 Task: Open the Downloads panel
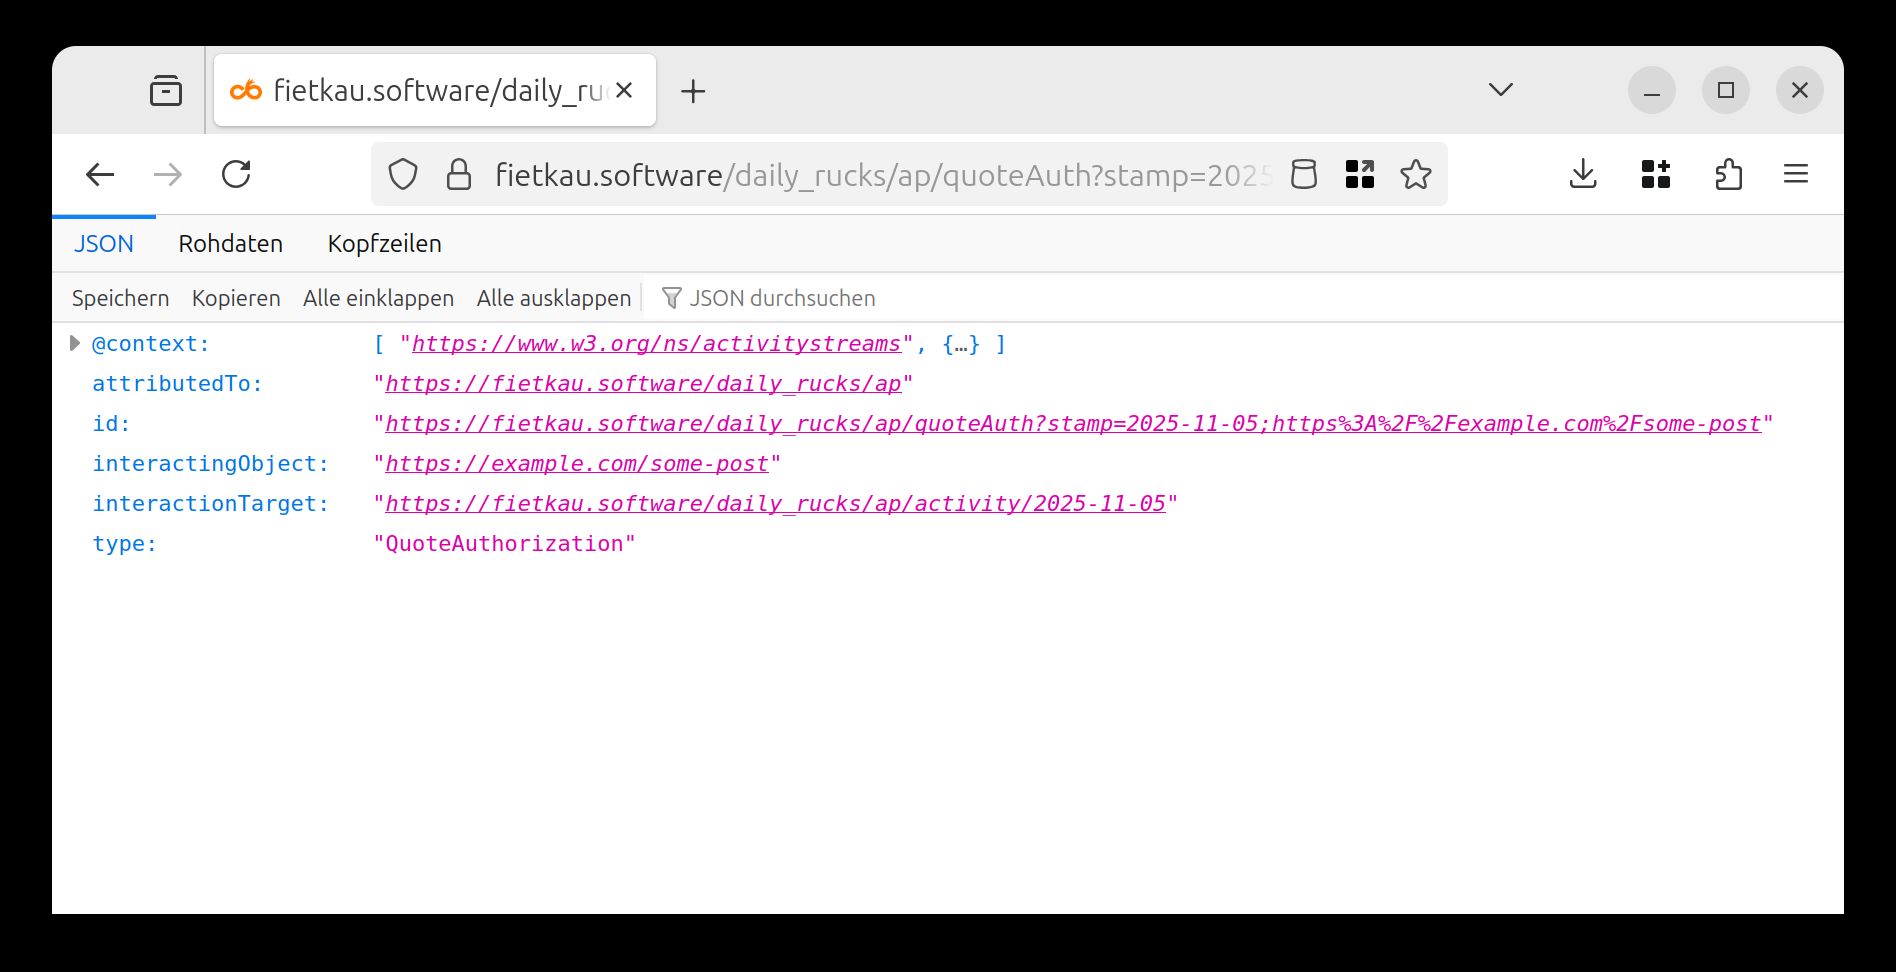1583,174
